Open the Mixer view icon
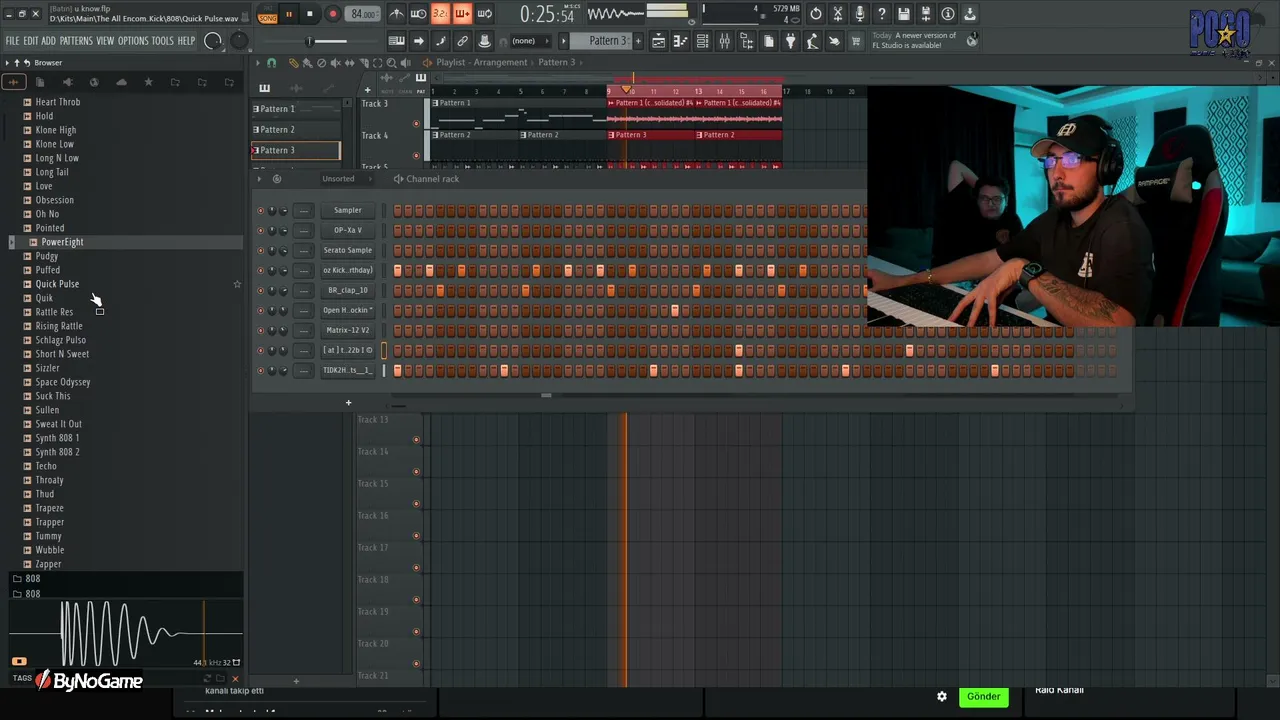Screen dimensions: 1280x720 pyautogui.click(x=724, y=41)
